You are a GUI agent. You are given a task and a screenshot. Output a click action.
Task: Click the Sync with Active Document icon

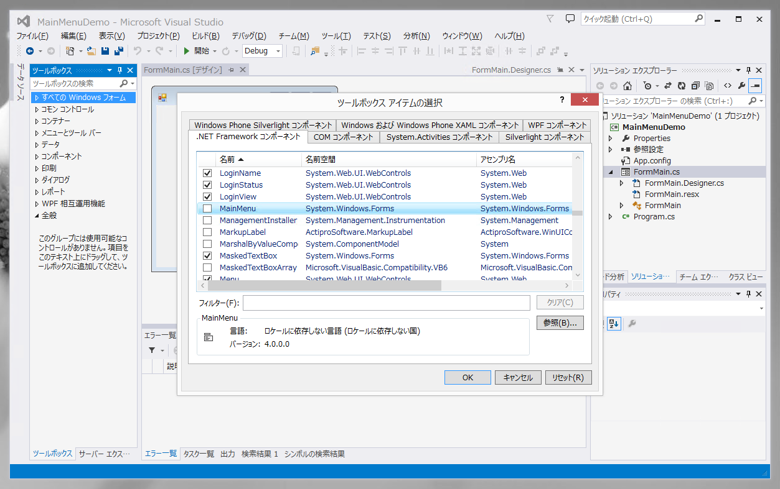pyautogui.click(x=668, y=86)
